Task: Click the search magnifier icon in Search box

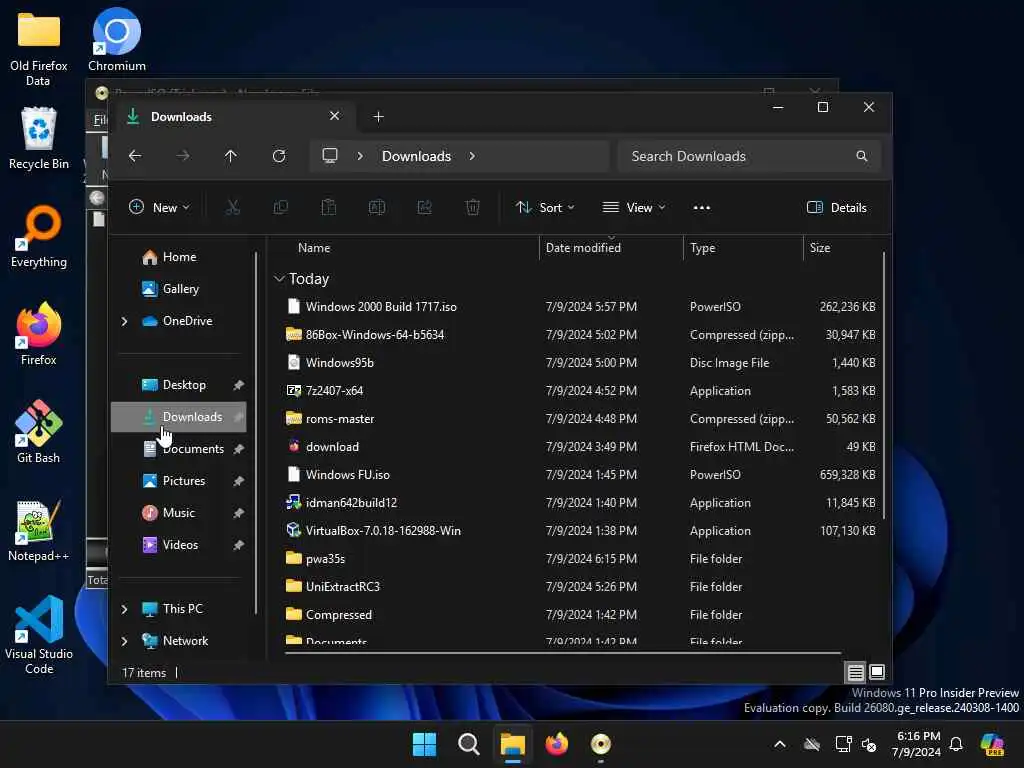Action: coord(862,156)
